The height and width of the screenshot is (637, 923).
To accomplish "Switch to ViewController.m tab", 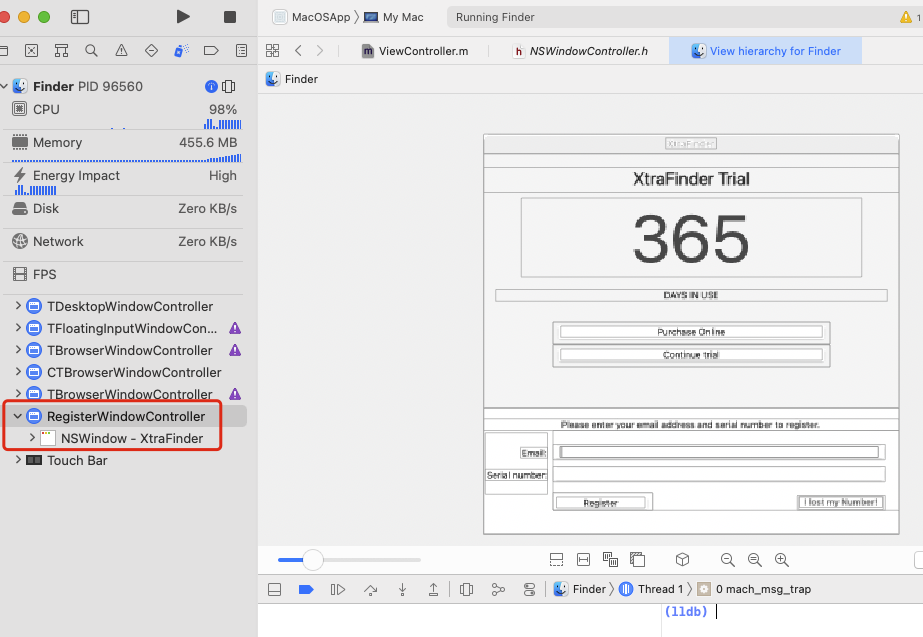I will (x=416, y=51).
